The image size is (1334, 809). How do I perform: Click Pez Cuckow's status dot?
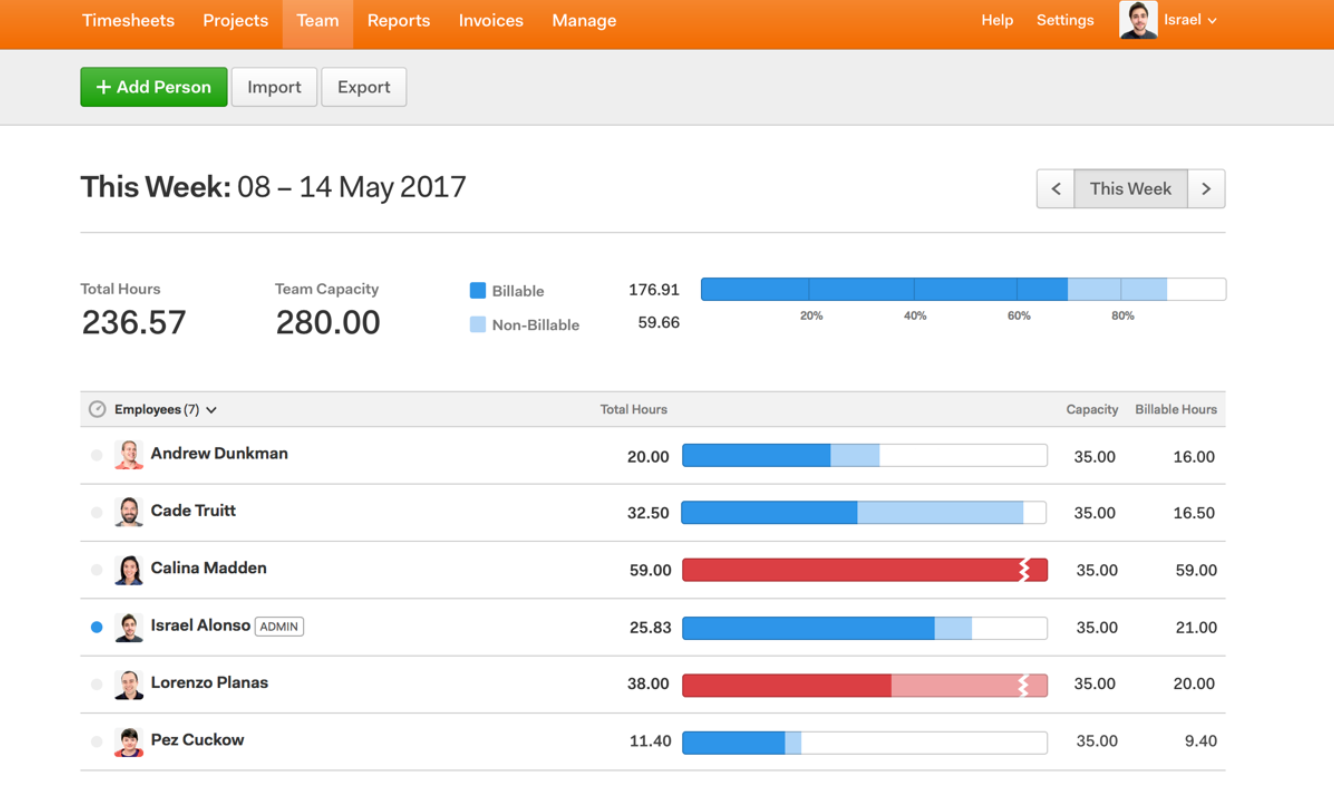97,742
